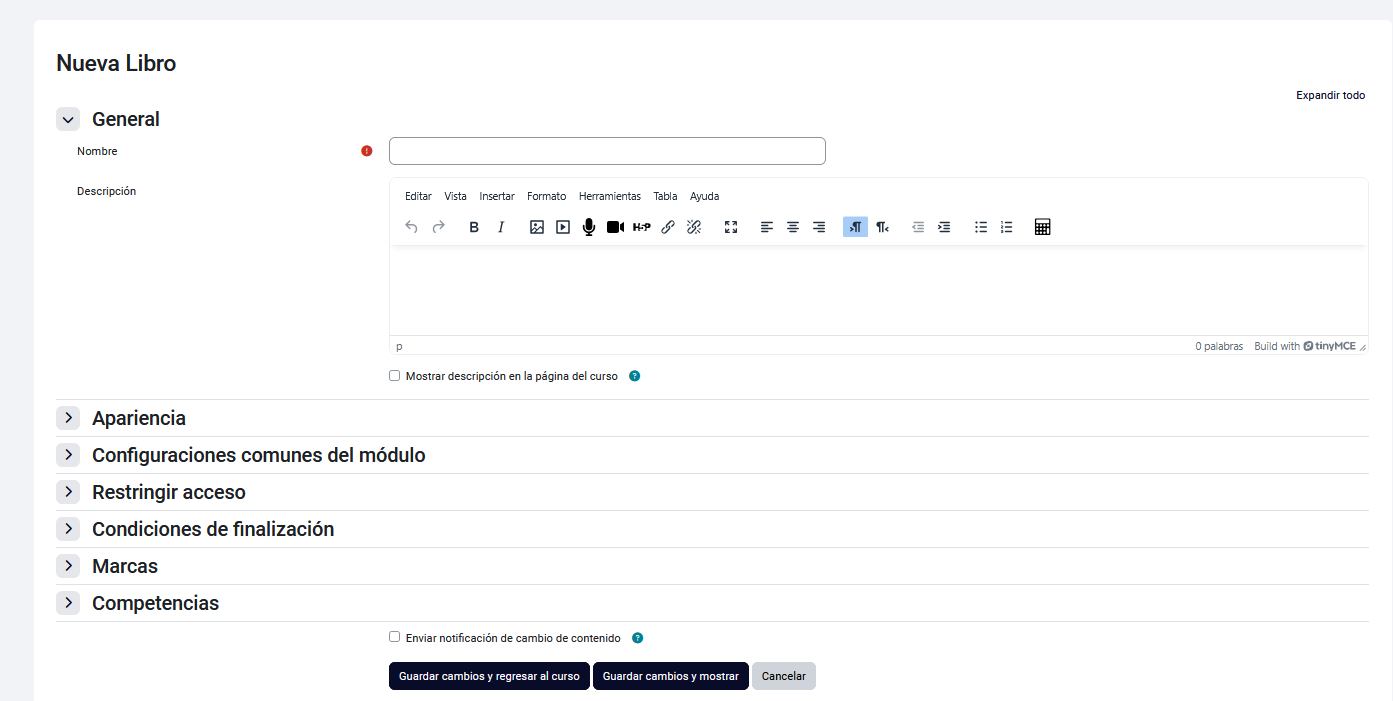Expand the Restringir acceso section
This screenshot has width=1393, height=701.
[68, 492]
